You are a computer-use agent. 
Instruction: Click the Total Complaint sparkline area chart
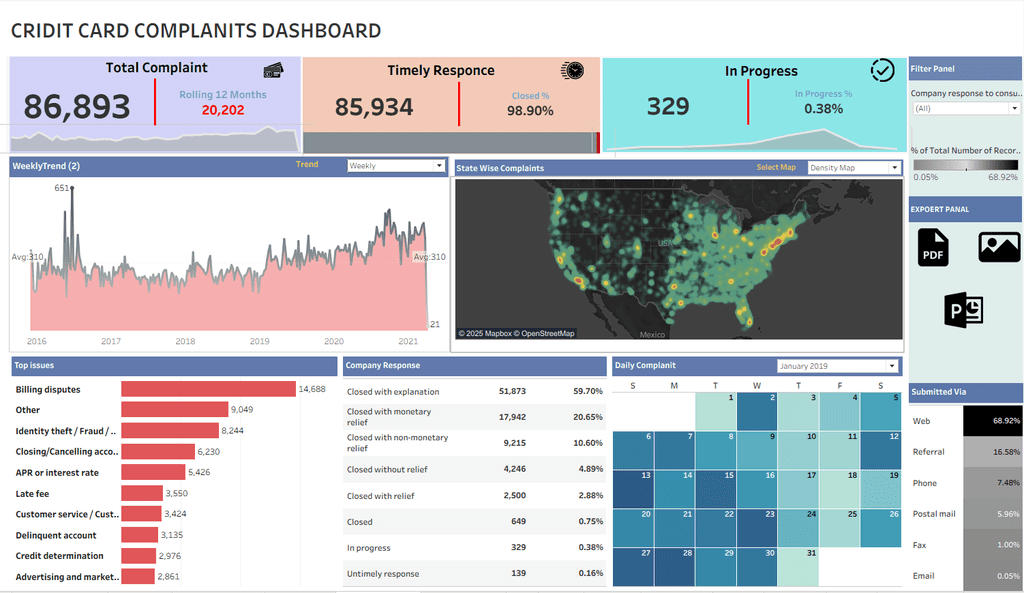coord(155,139)
